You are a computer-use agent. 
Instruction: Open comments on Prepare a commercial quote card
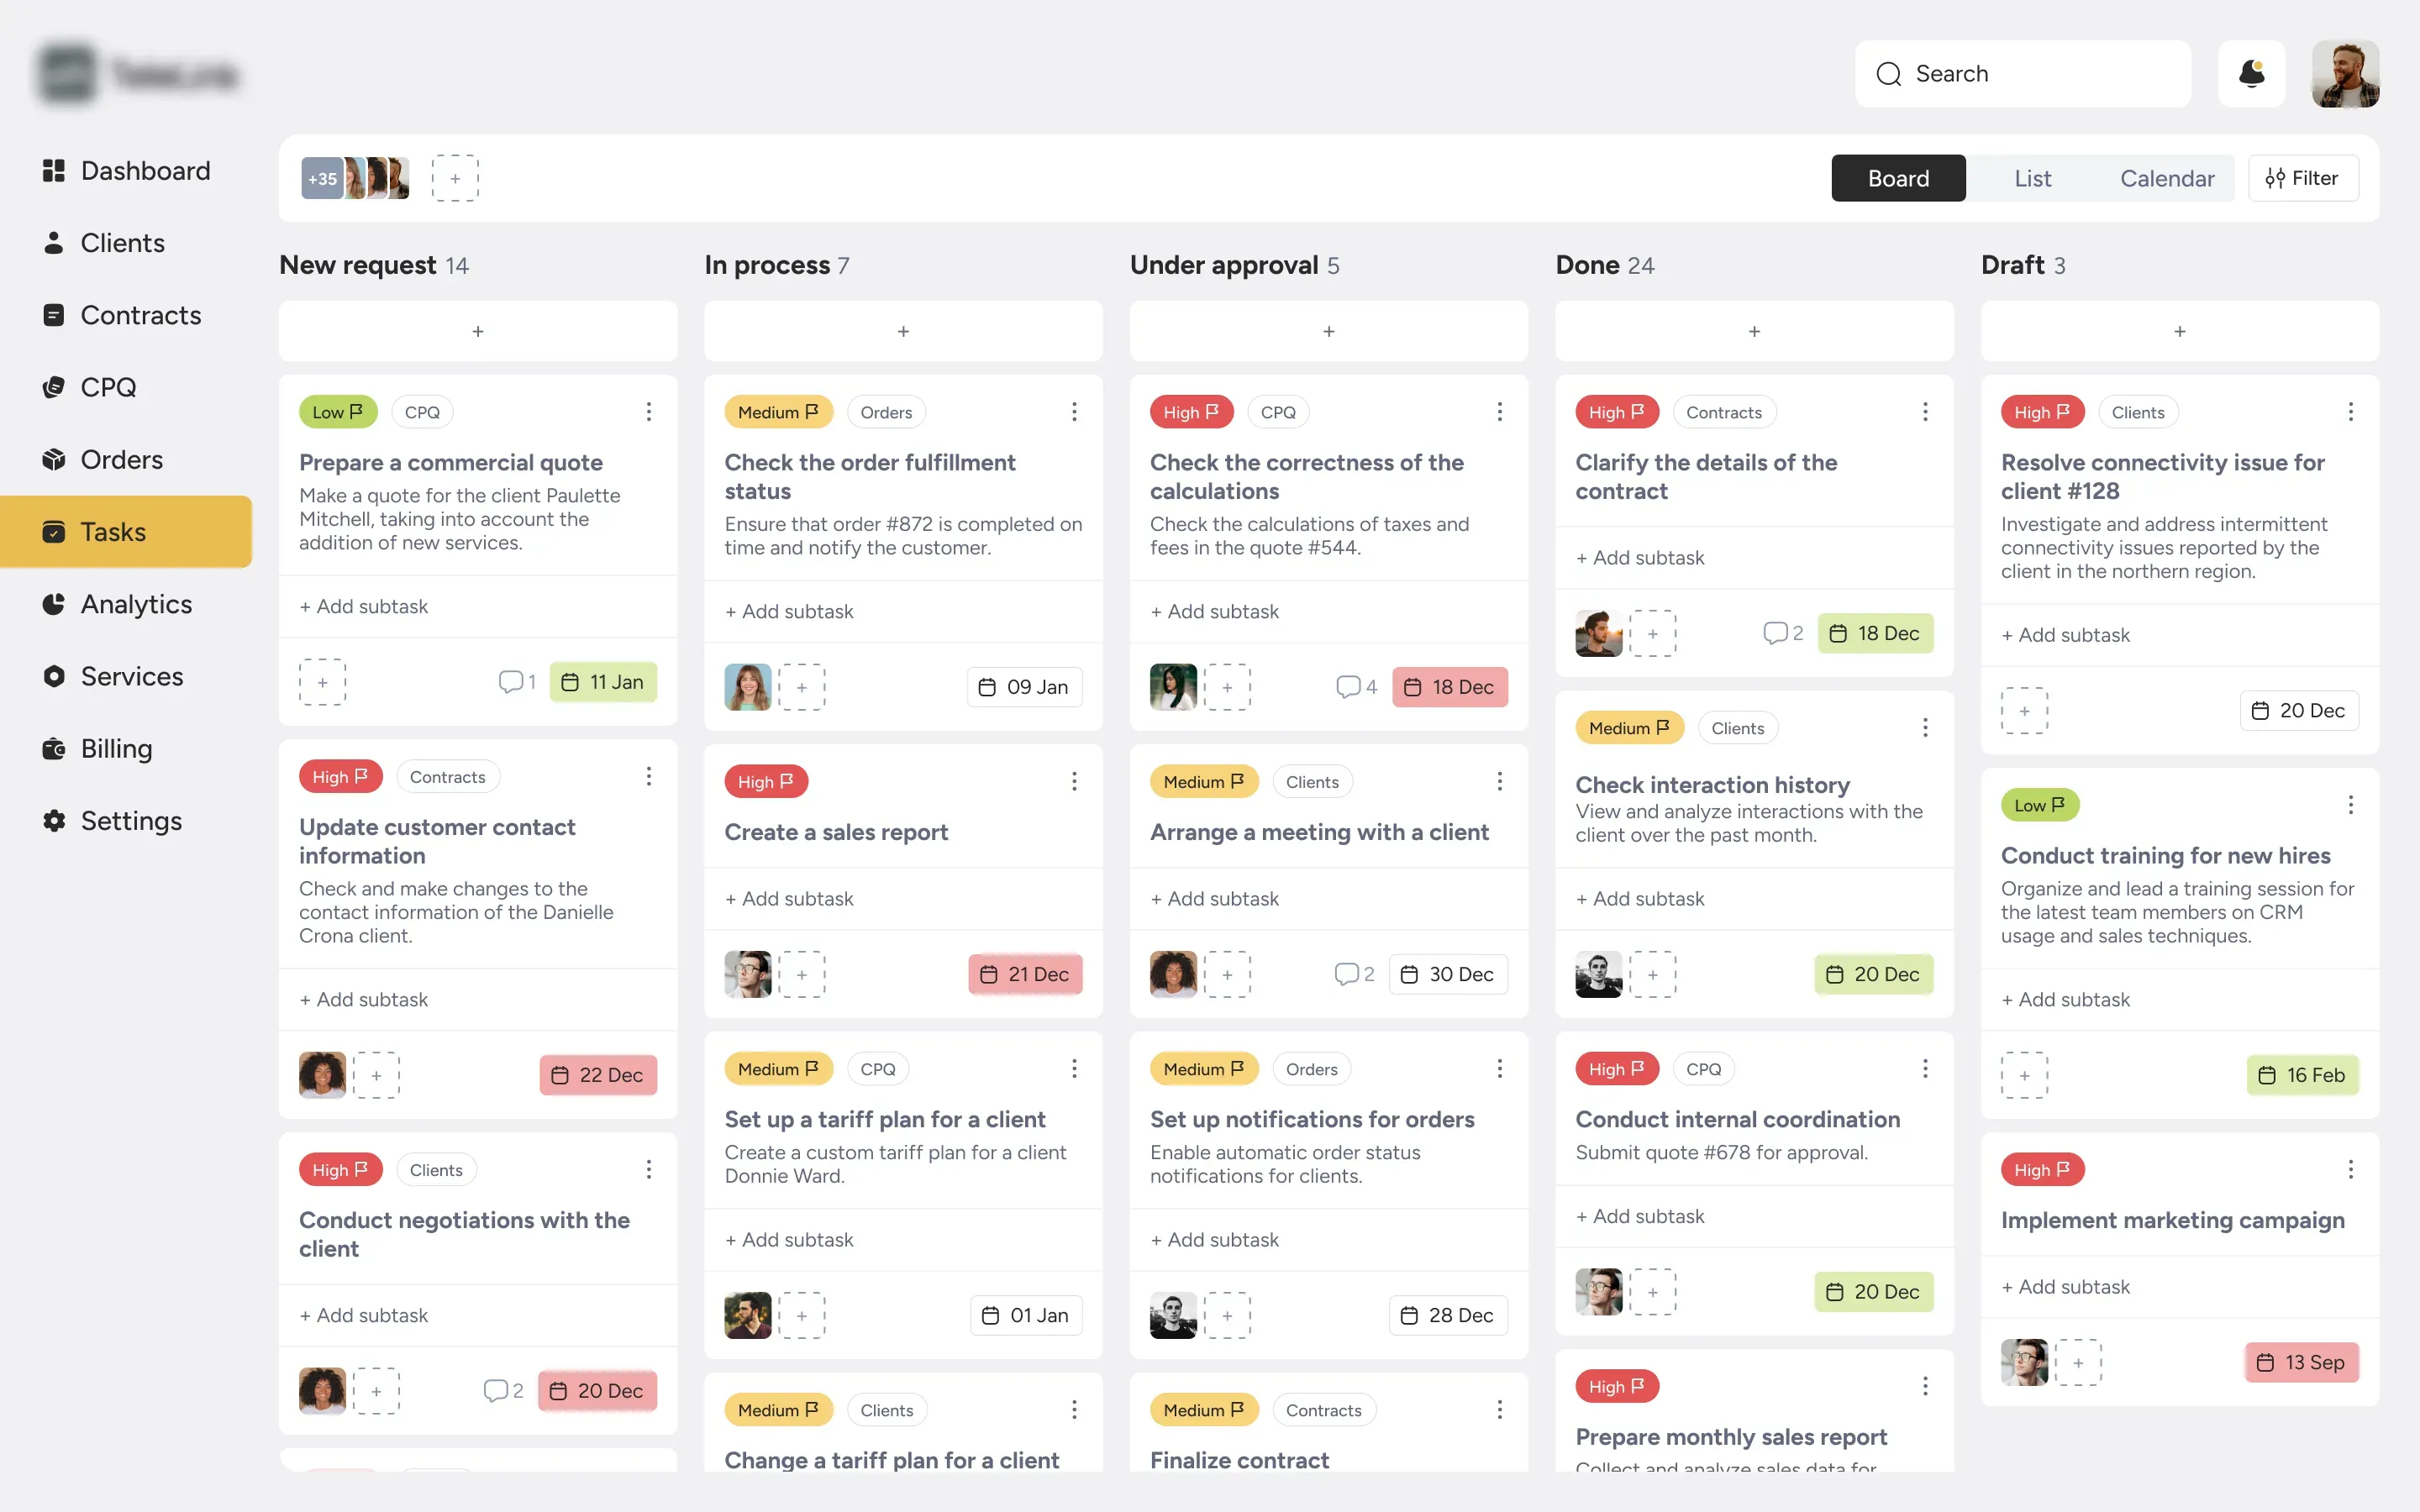click(516, 682)
